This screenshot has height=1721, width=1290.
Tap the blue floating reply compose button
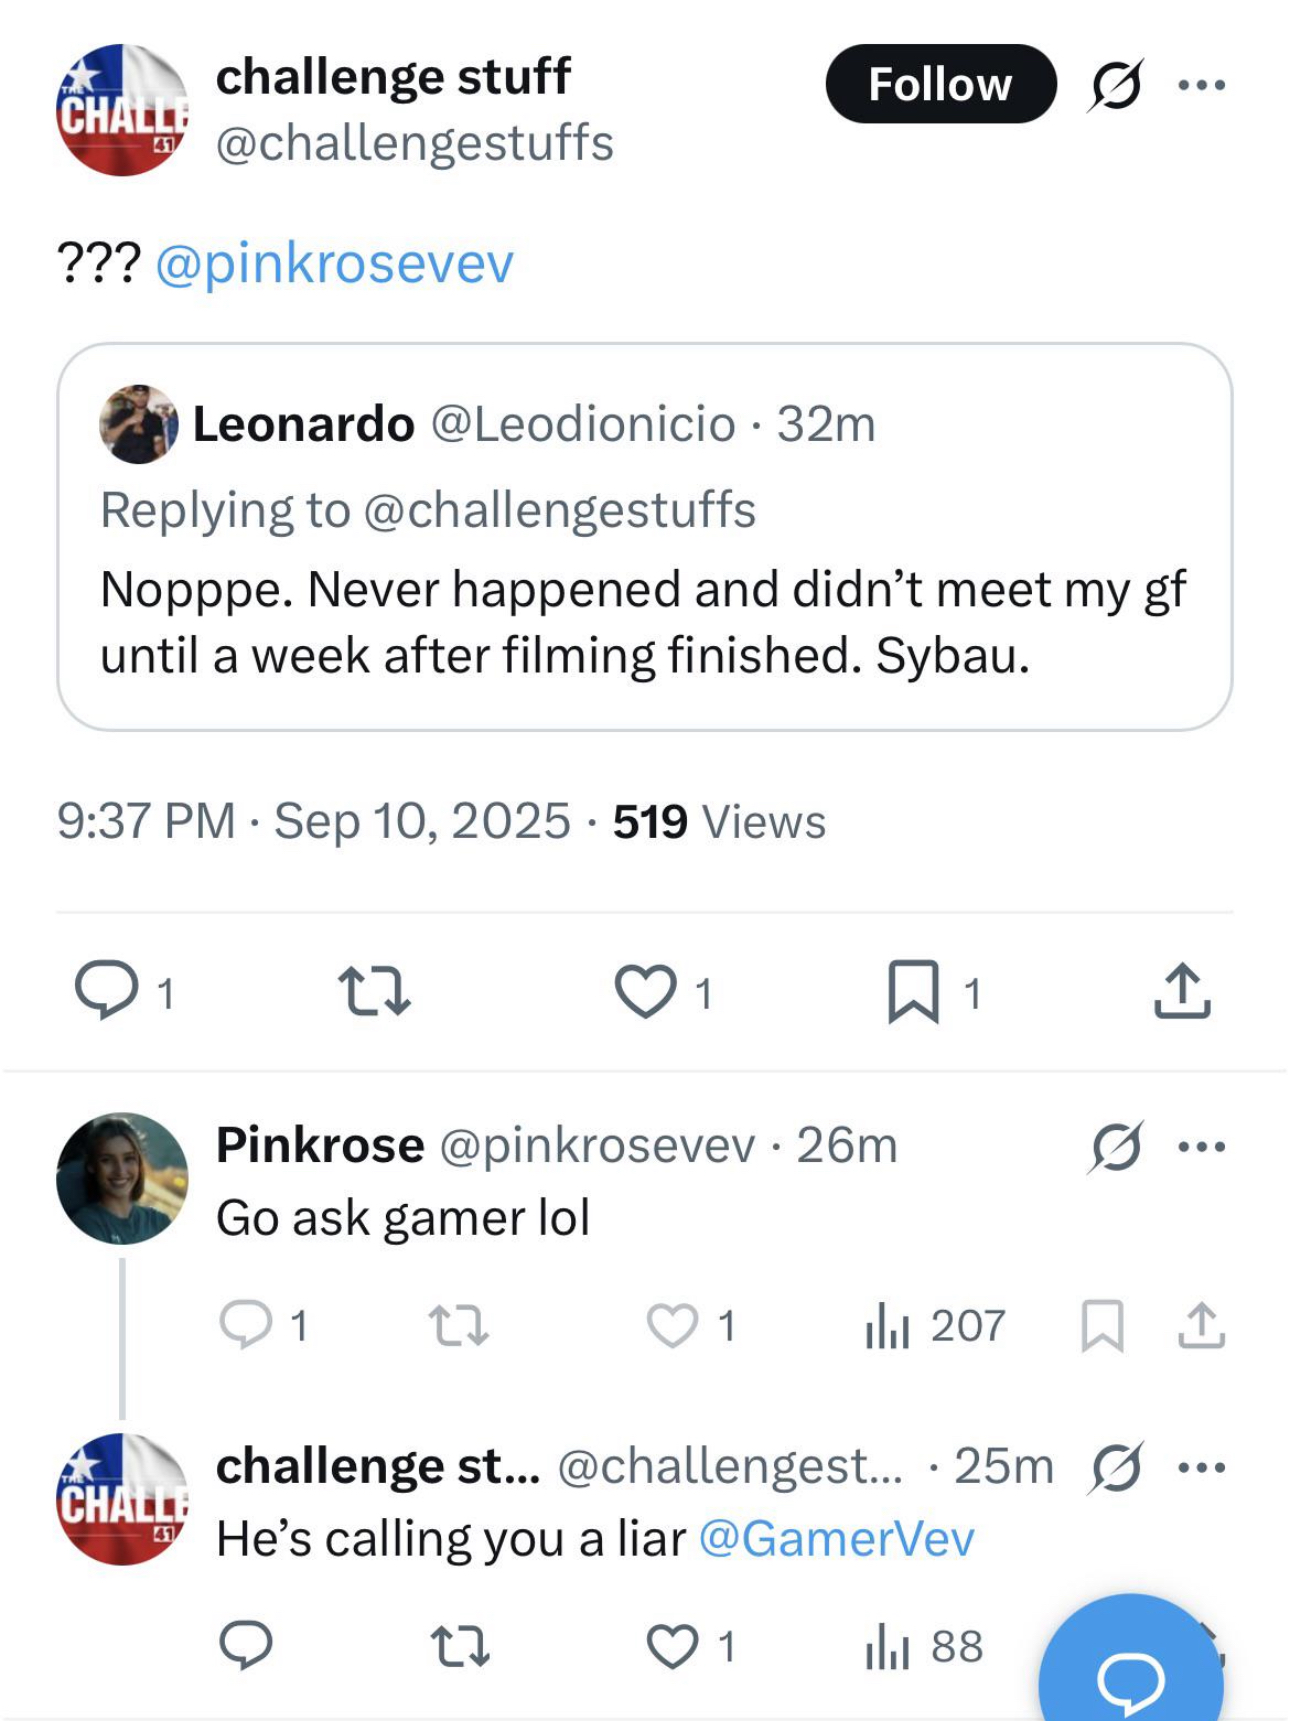[x=1131, y=1660]
